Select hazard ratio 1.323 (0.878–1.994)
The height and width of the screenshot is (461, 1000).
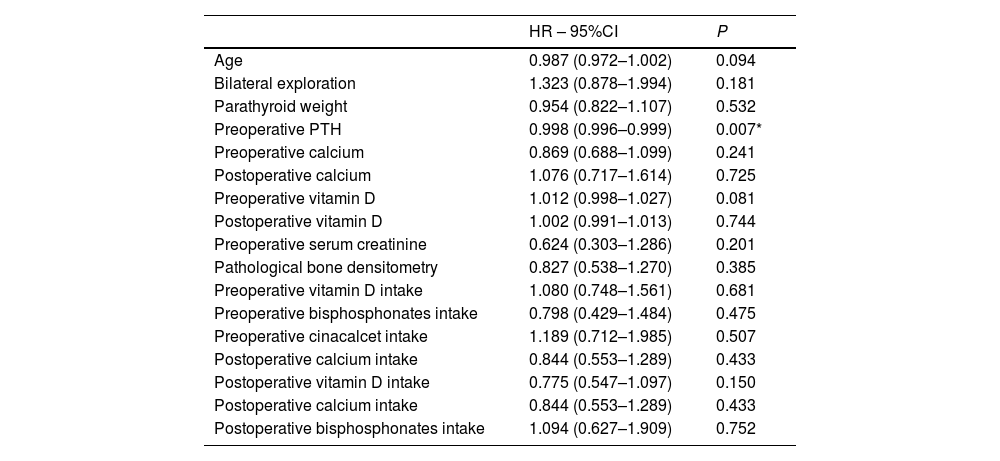click(x=600, y=84)
